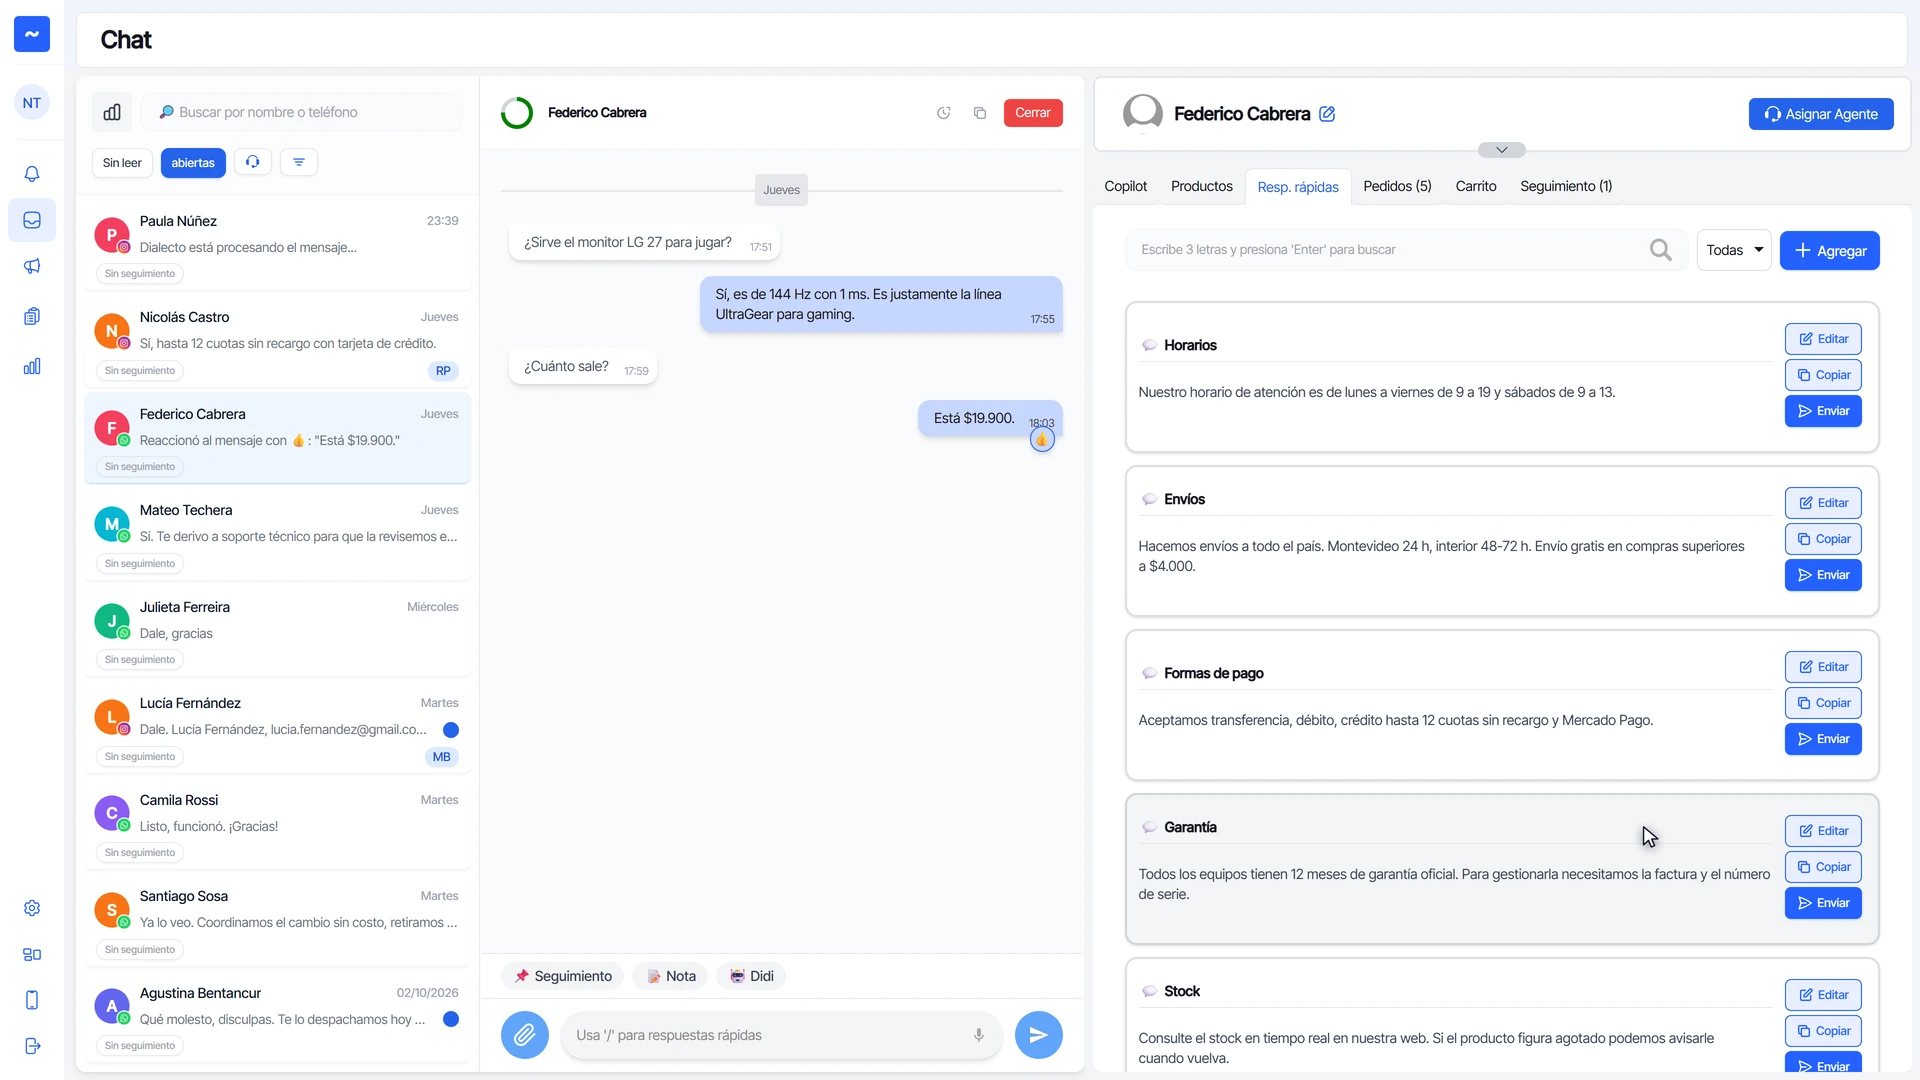
Task: Send the Garantía quick reply
Action: tap(1823, 903)
